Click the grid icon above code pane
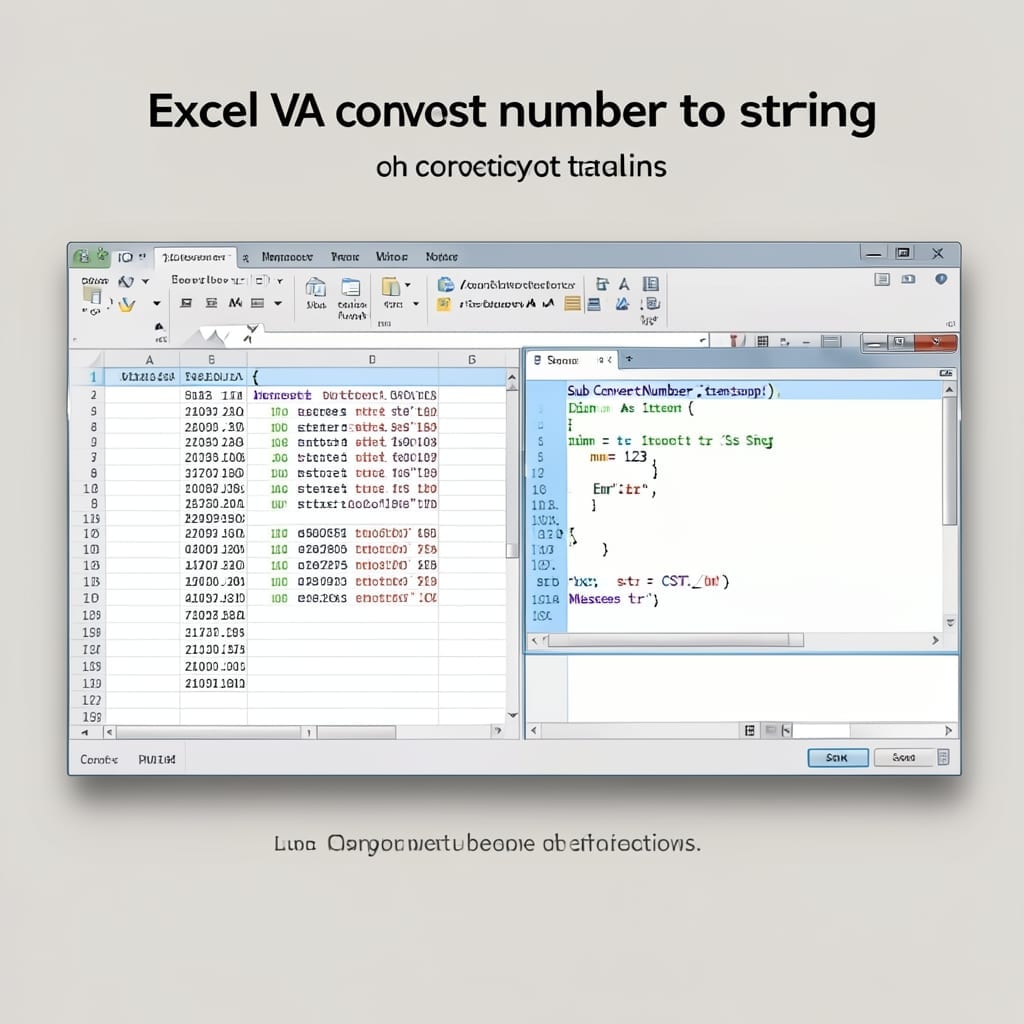This screenshot has height=1024, width=1024. tap(762, 341)
